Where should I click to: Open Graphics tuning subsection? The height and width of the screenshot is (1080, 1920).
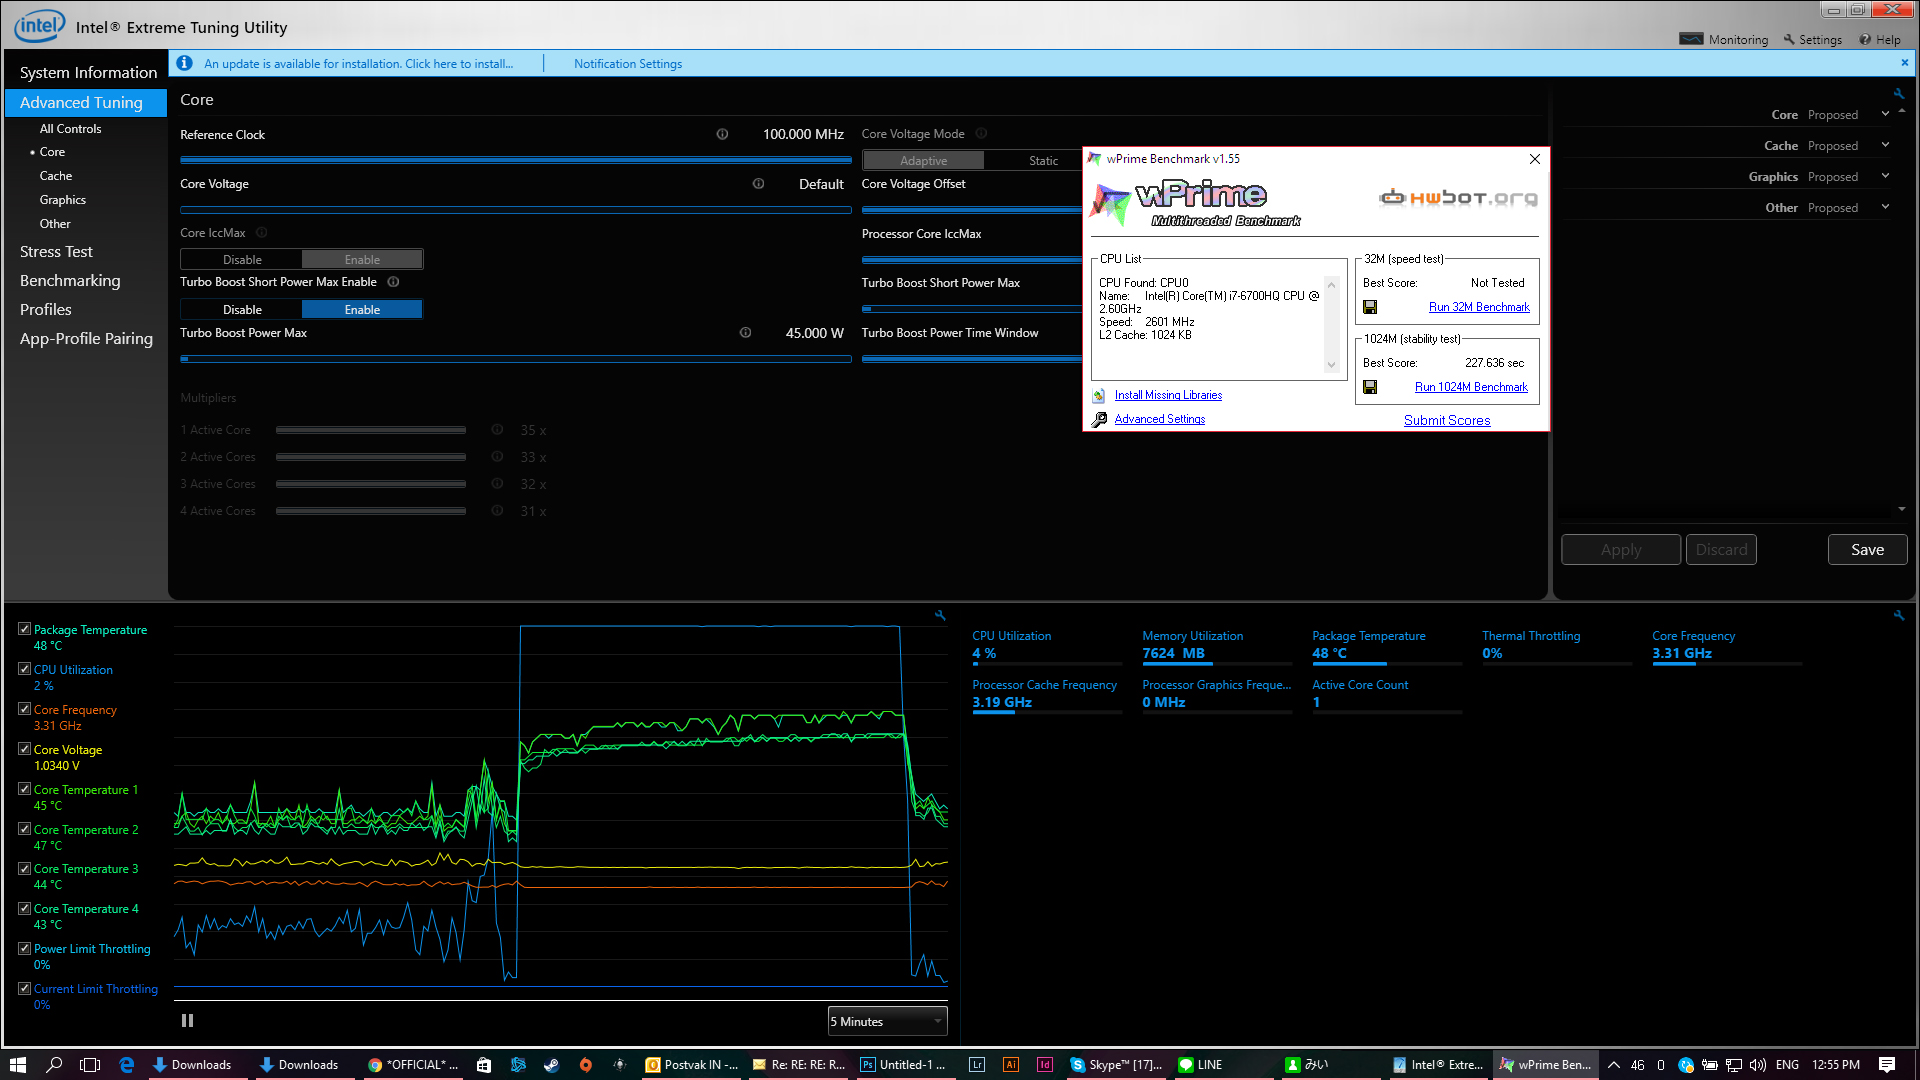click(x=63, y=199)
